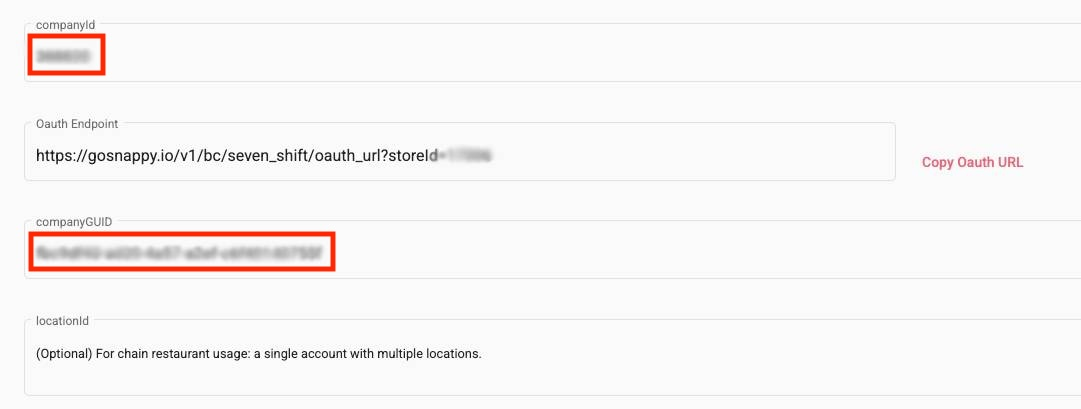1081x409 pixels.
Task: Click the blurred companyGUID value
Action: tap(179, 253)
